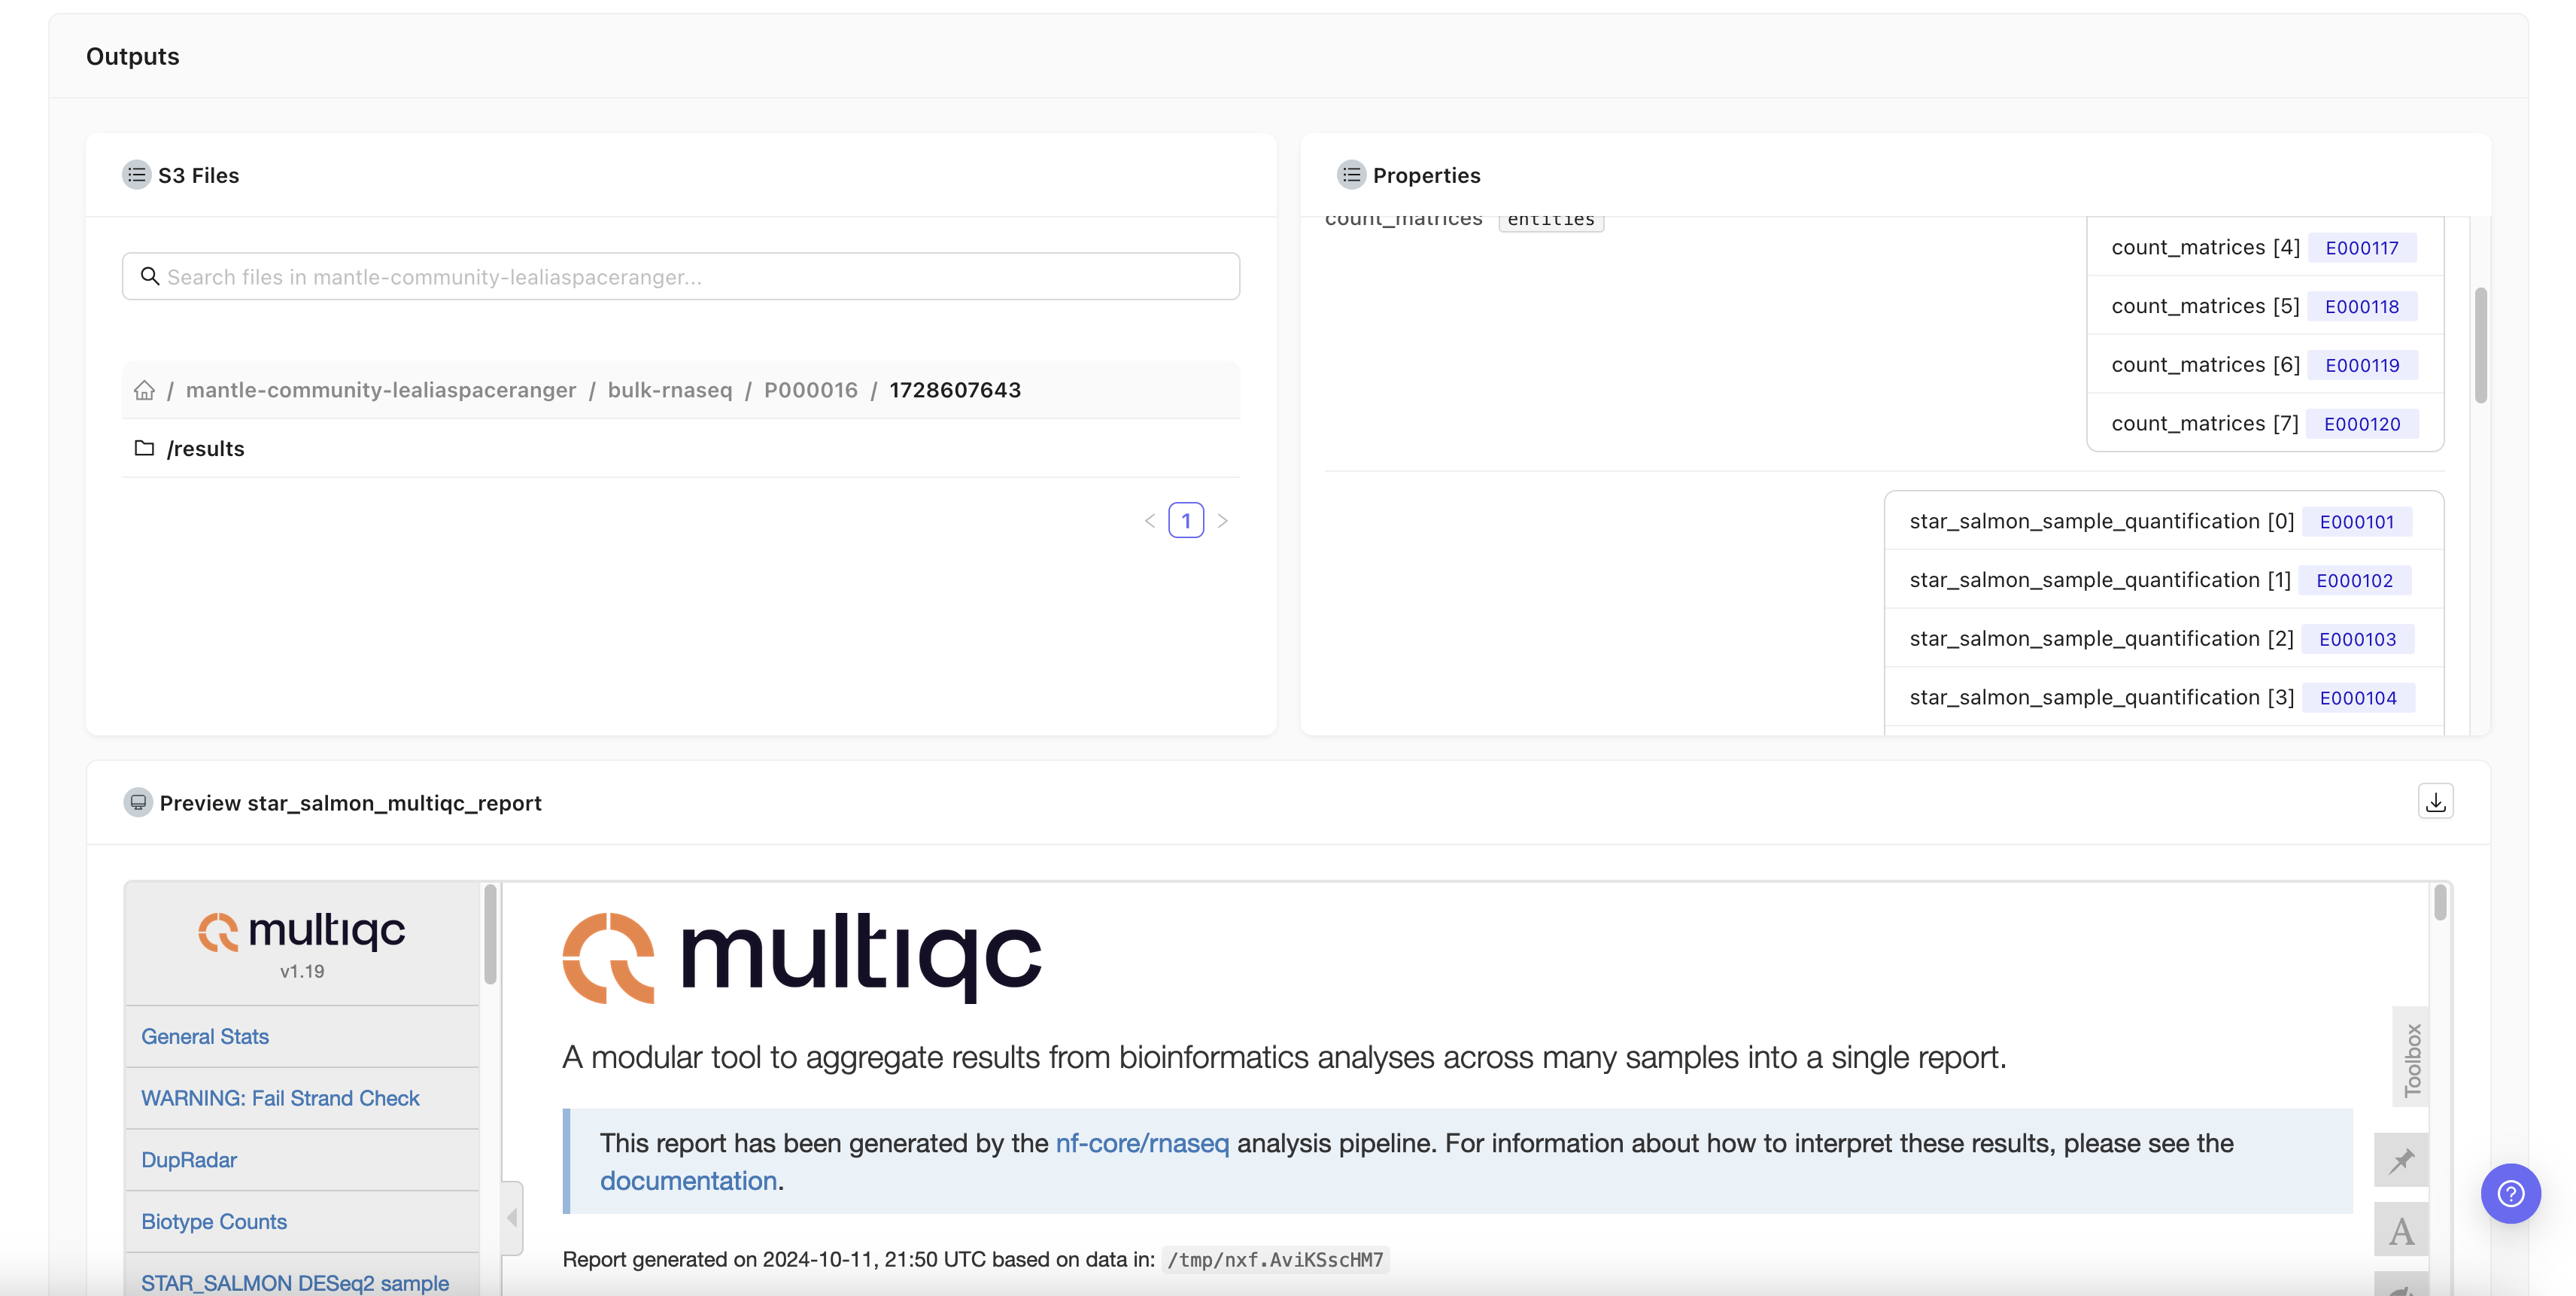2576x1296 pixels.
Task: Go to next page arrow
Action: click(1222, 521)
